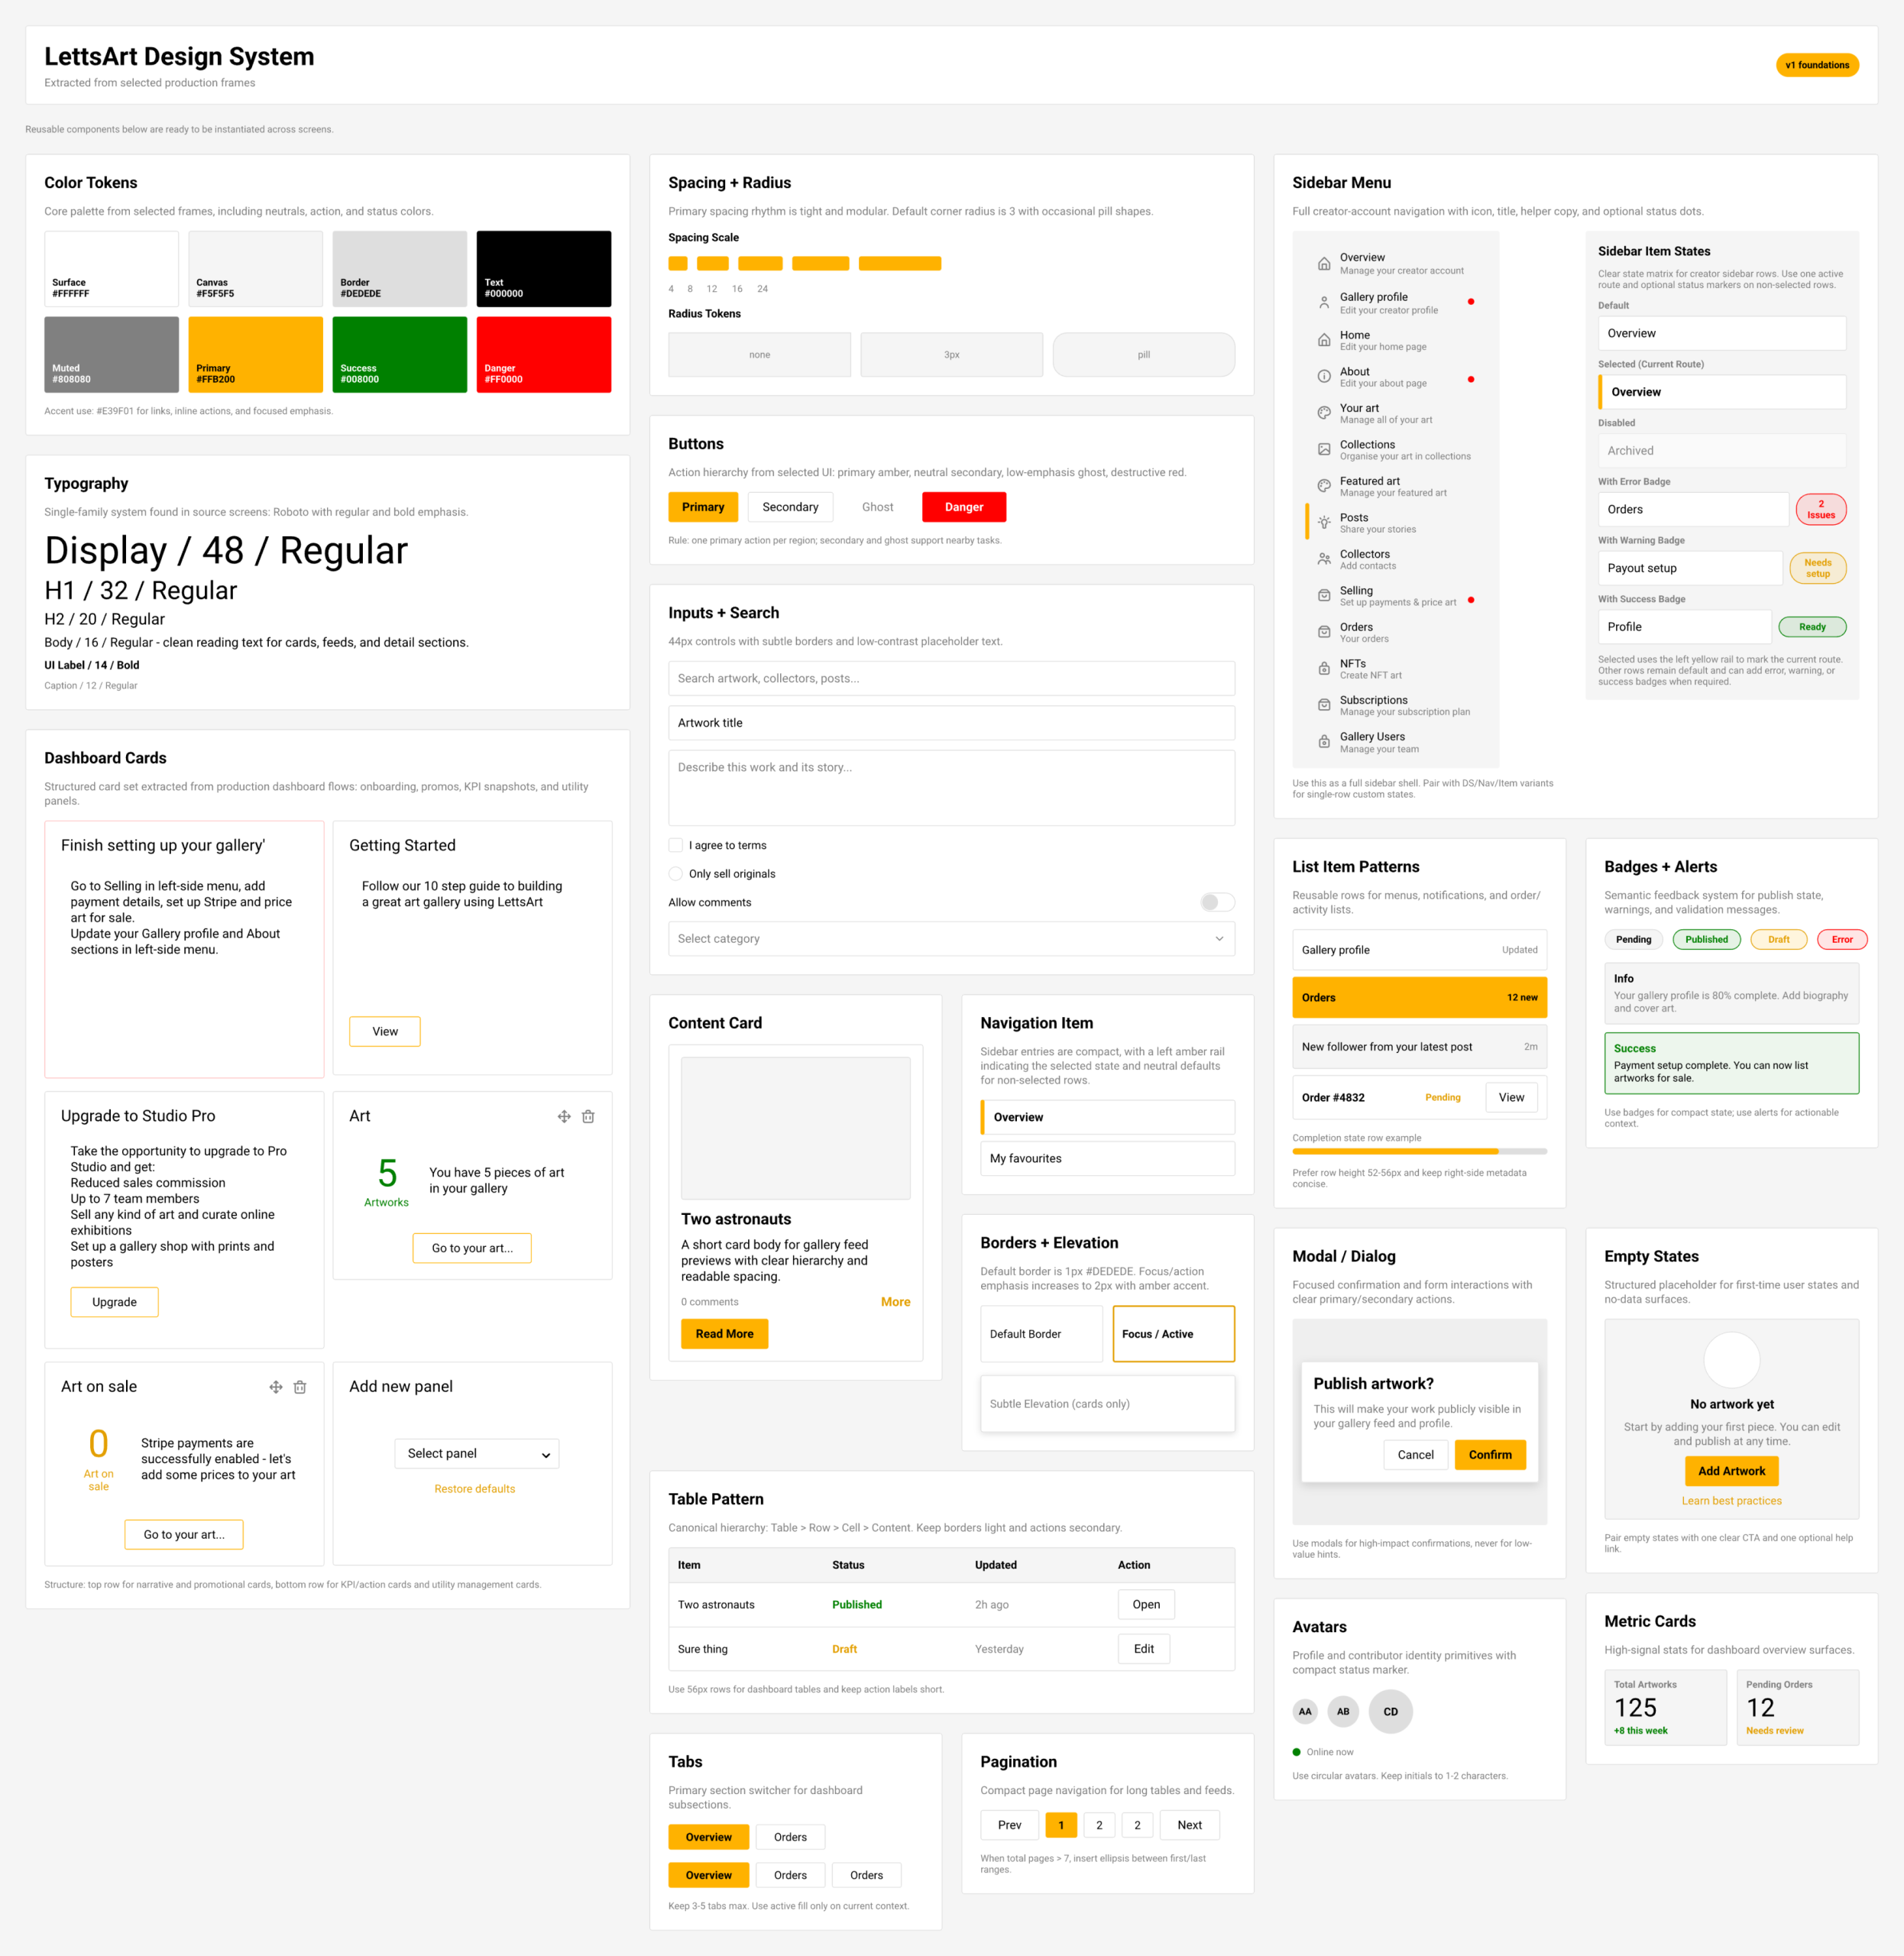Click the Collections image icon in sidebar
This screenshot has height=1956, width=1904.
coord(1323,450)
